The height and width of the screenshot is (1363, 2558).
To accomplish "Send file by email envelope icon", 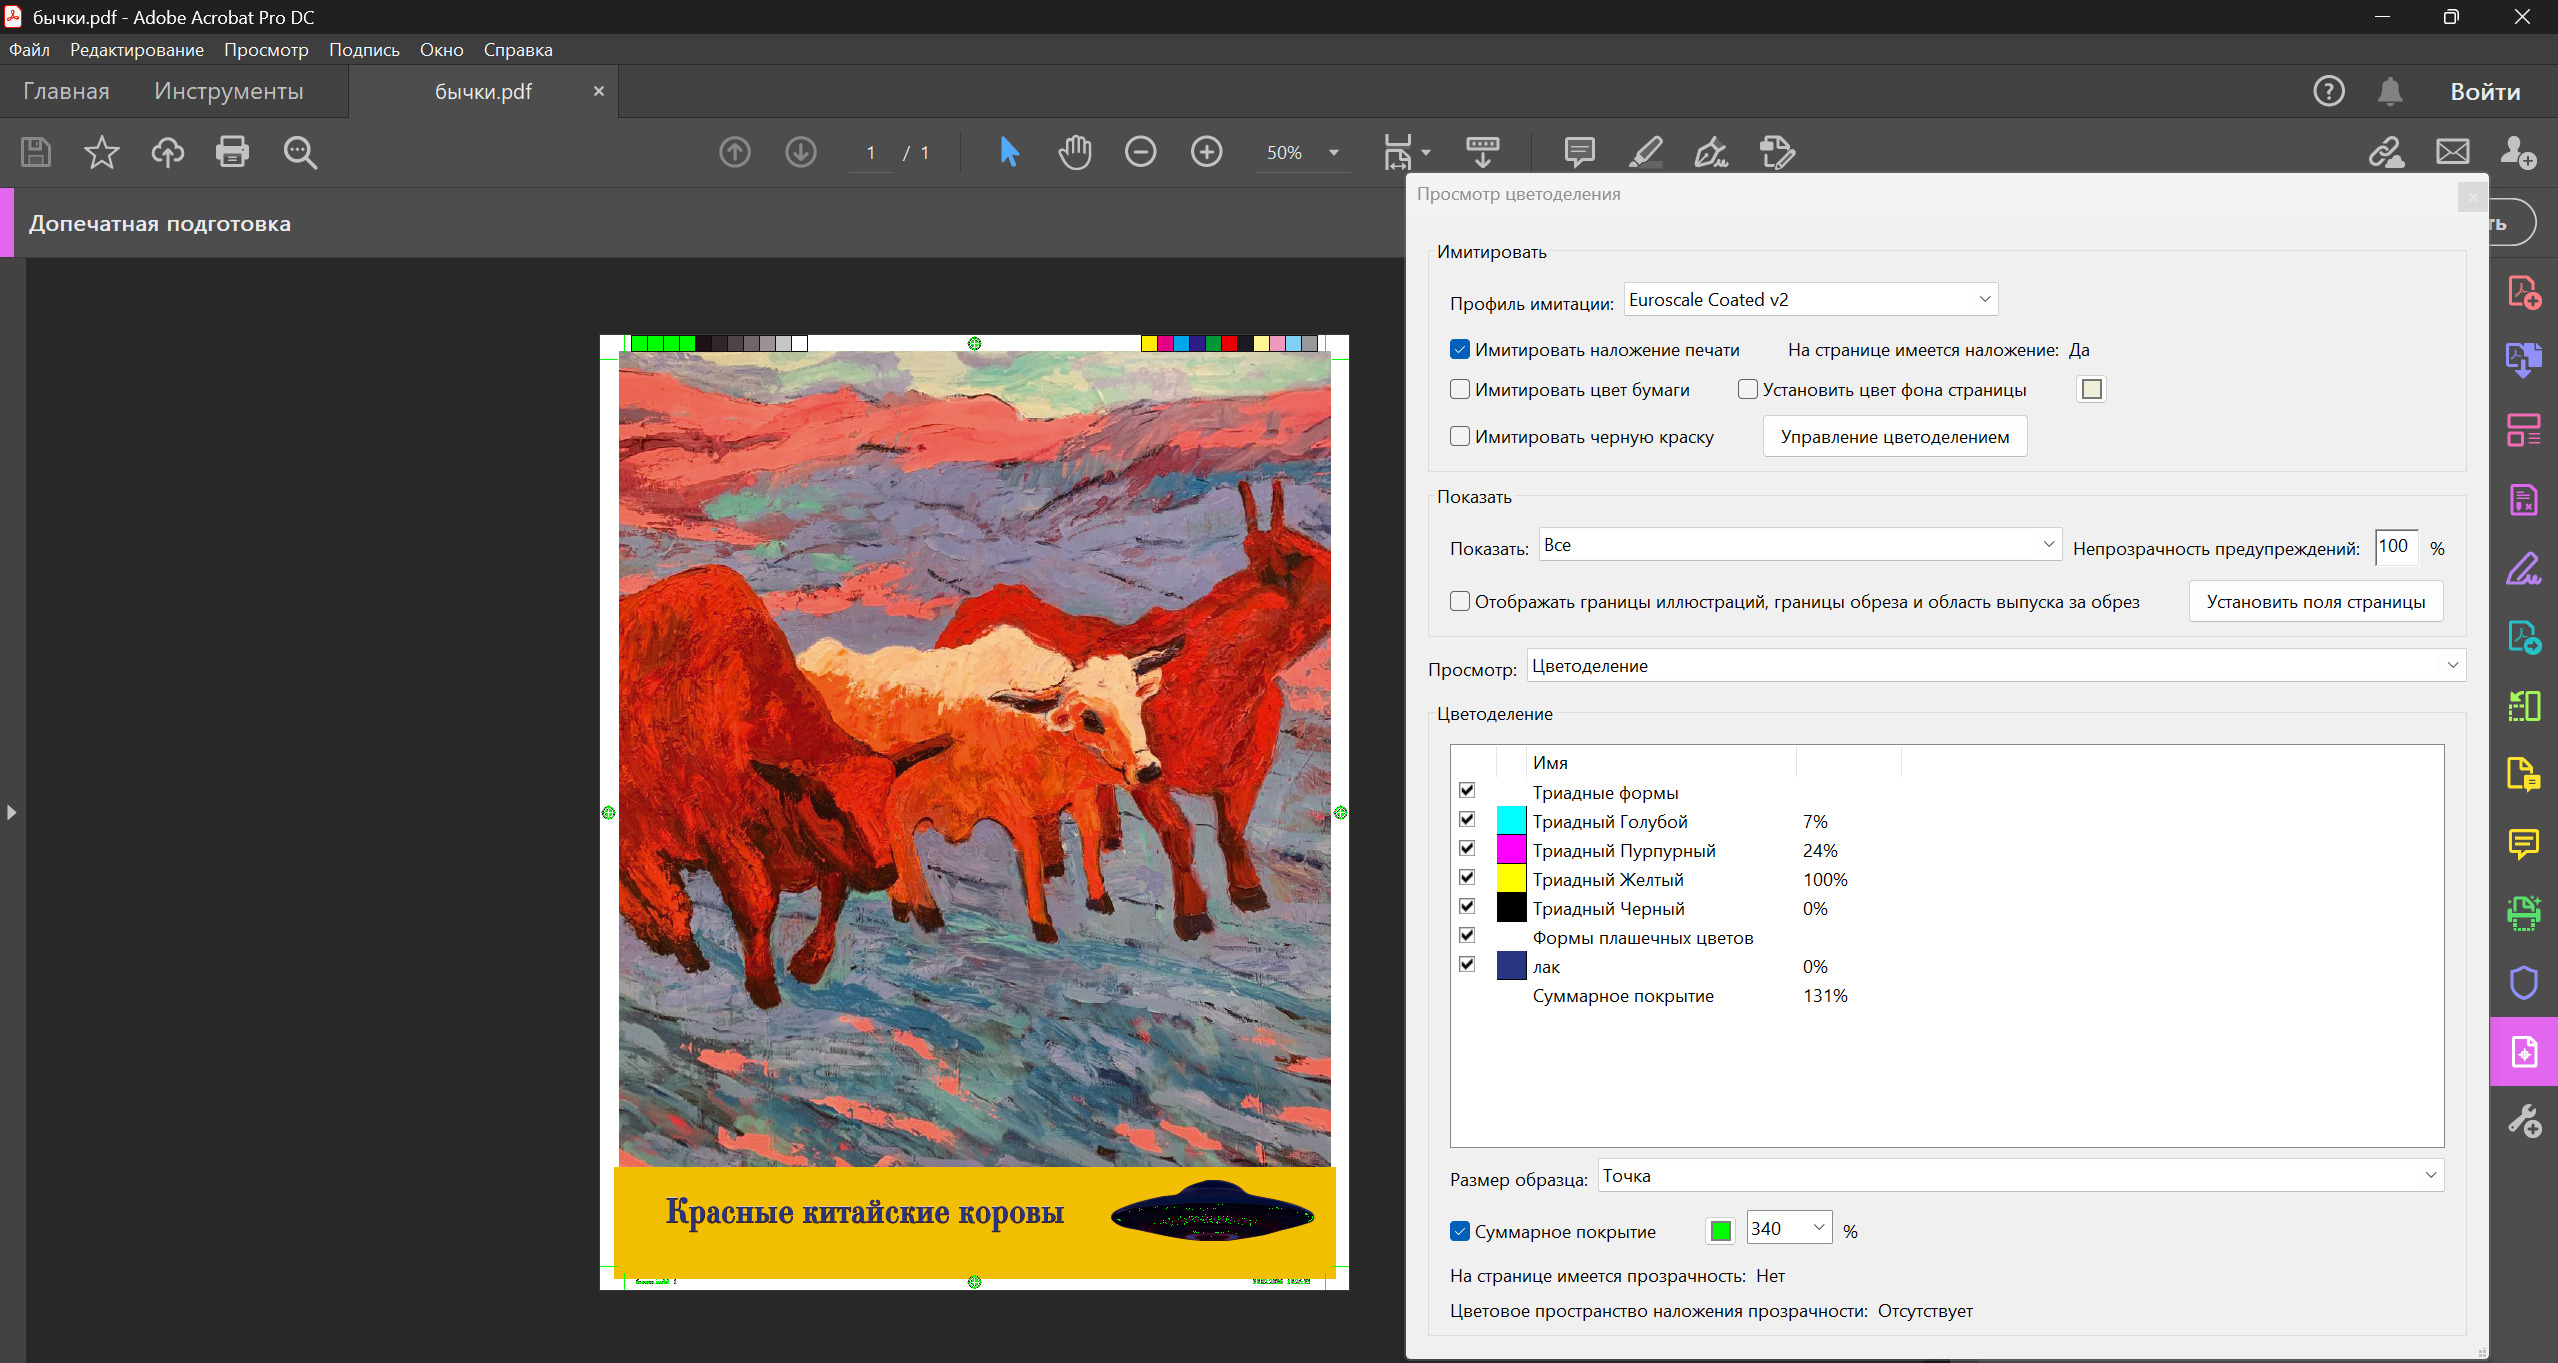I will (x=2452, y=152).
